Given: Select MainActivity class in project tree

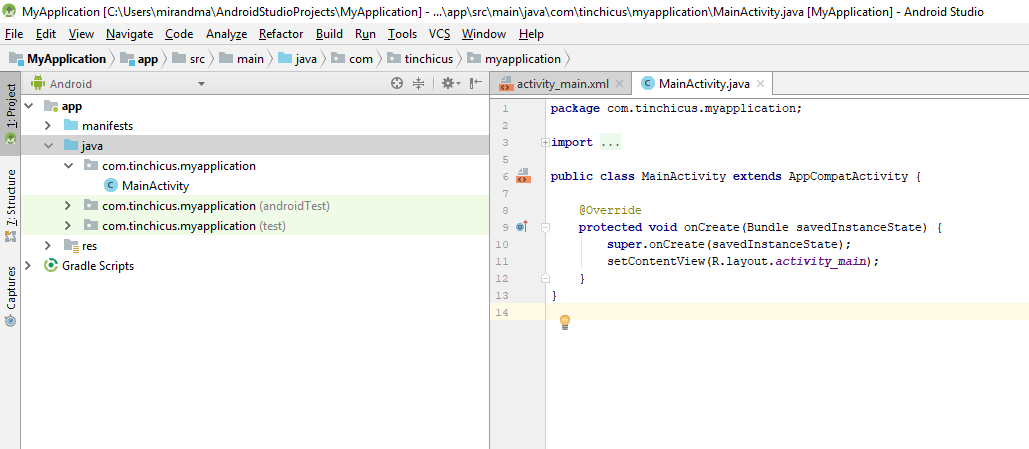Looking at the screenshot, I should (155, 186).
